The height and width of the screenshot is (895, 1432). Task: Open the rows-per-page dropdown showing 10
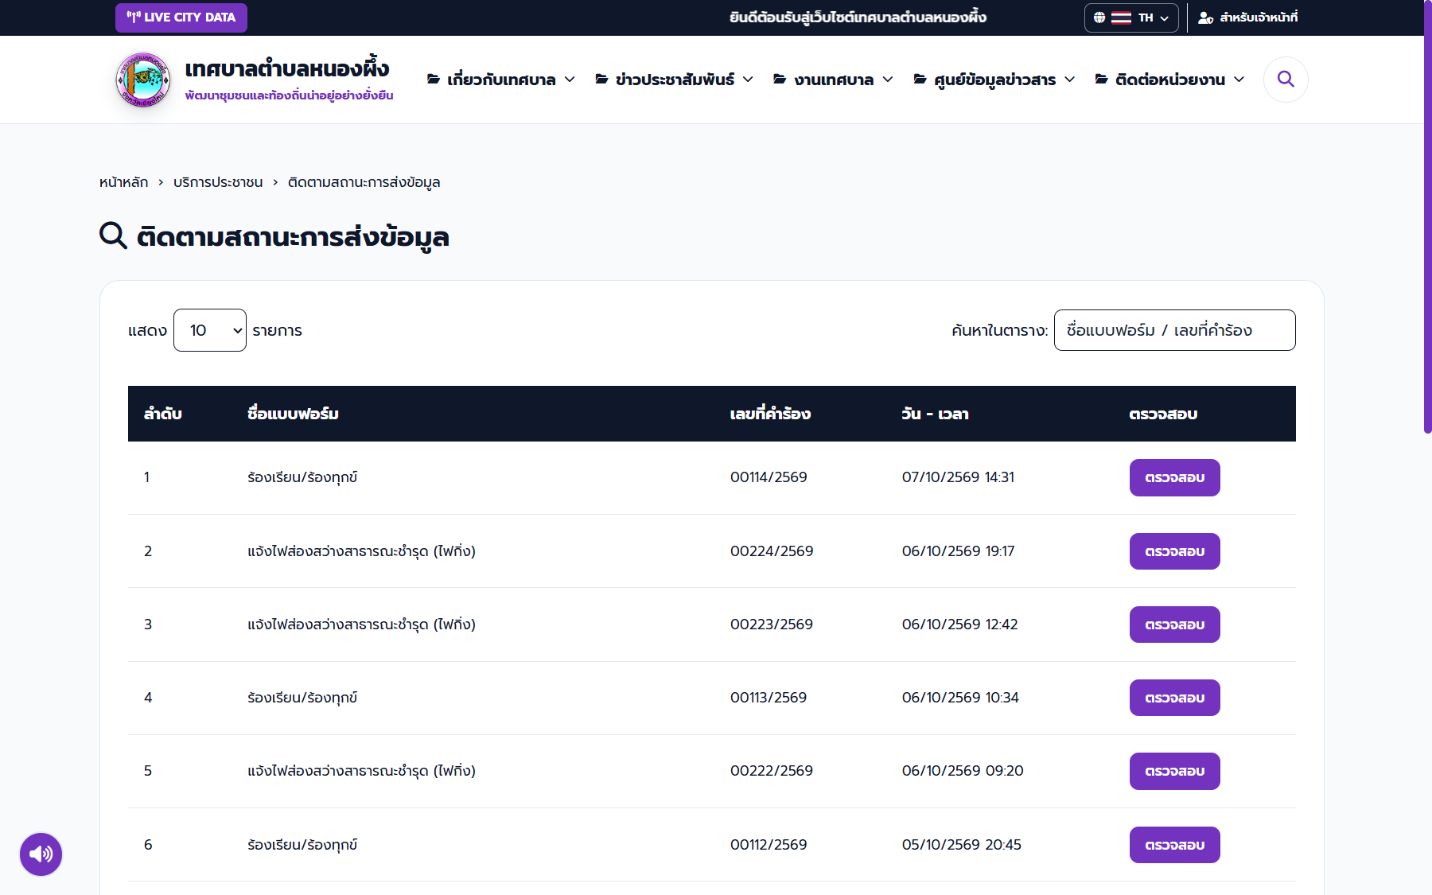(210, 330)
